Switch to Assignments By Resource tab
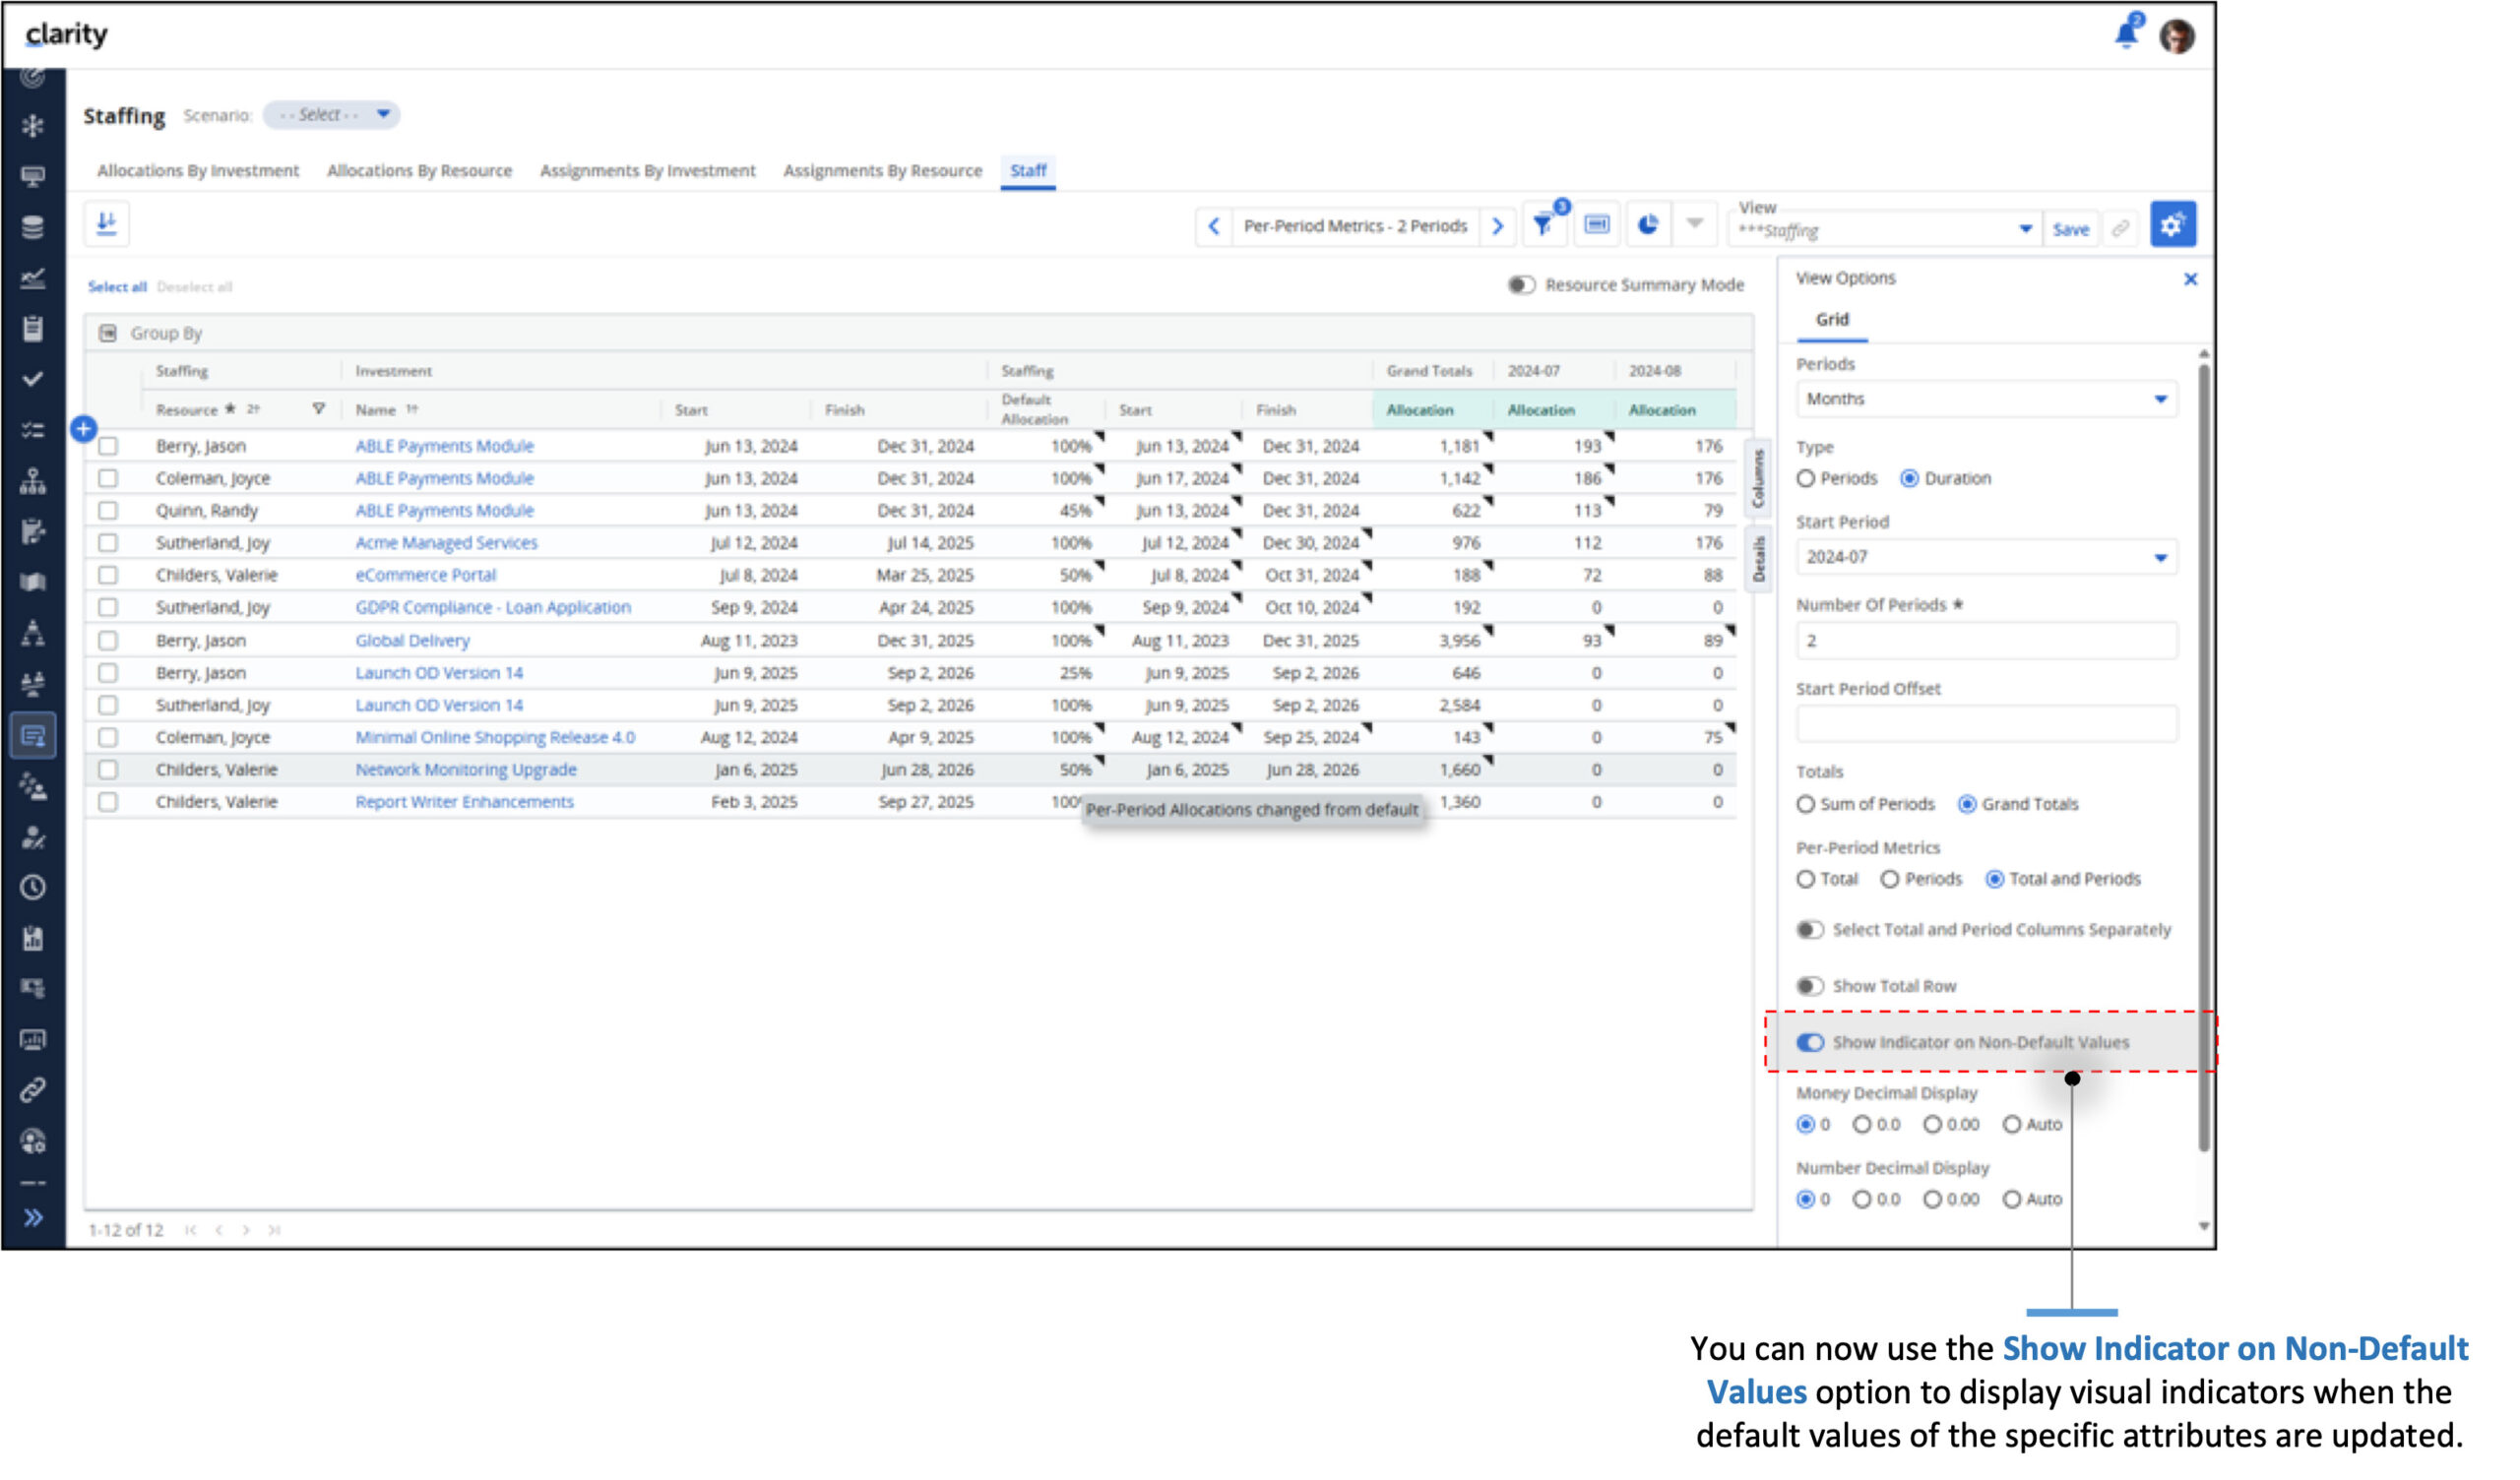The height and width of the screenshot is (1480, 2520). coord(883,171)
